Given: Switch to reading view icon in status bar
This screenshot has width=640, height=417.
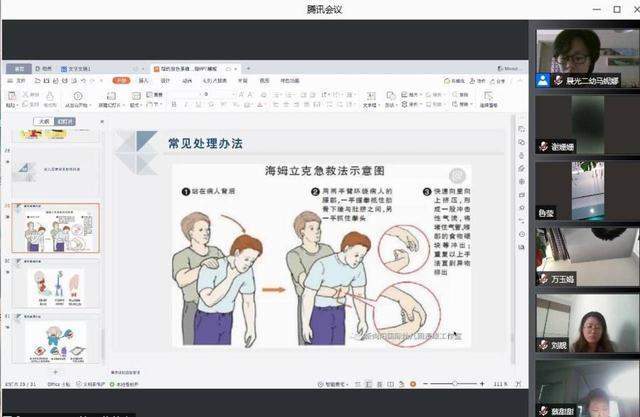Looking at the screenshot, I should coord(391,384).
